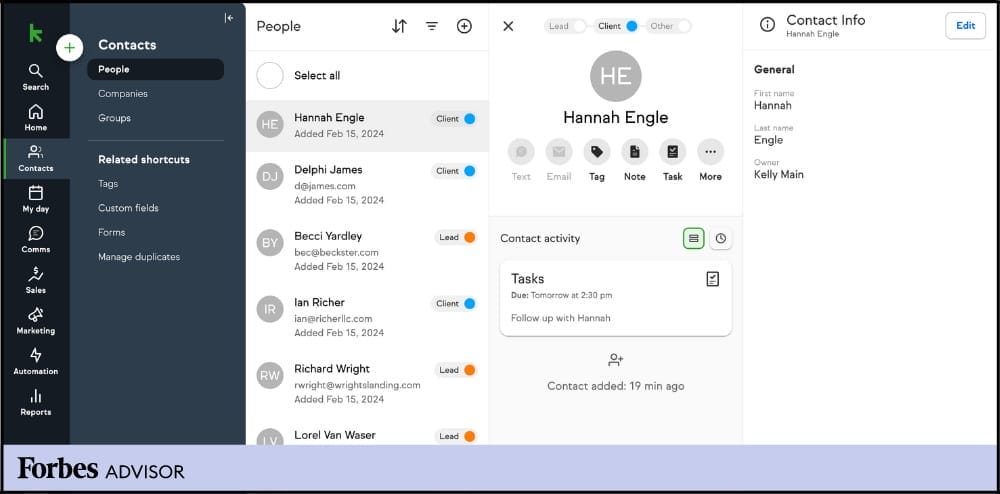This screenshot has height=494, width=1000.
Task: Click the filter icon in People header
Action: (x=432, y=26)
